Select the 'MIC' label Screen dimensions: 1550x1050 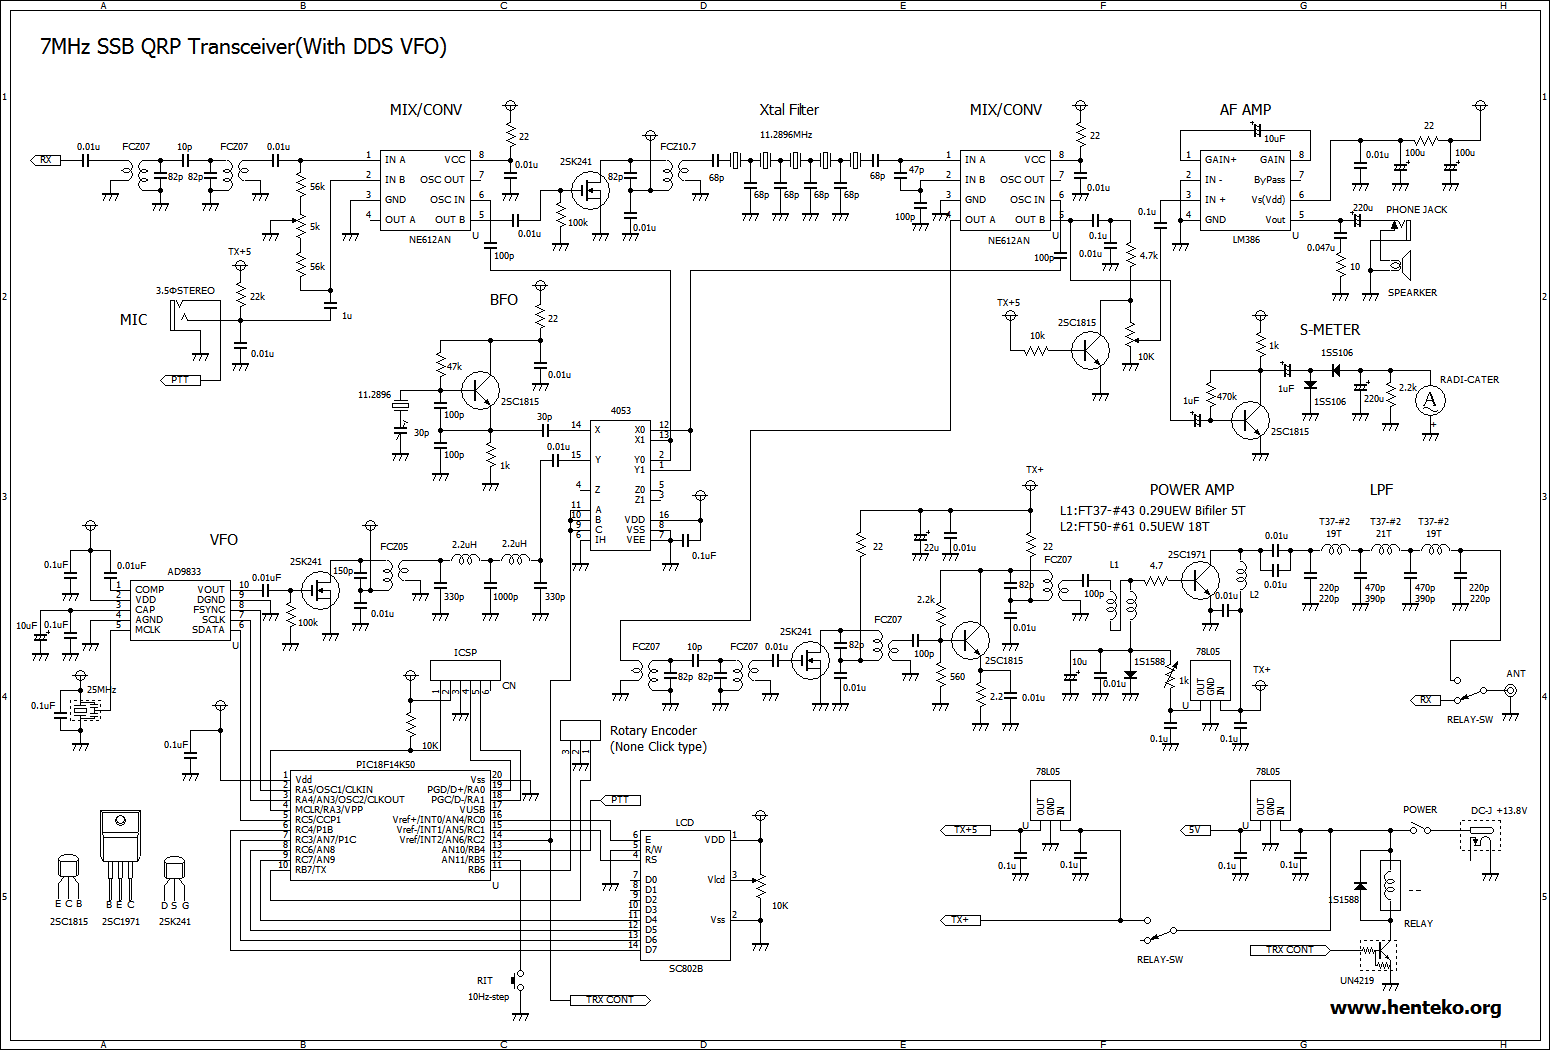[133, 320]
